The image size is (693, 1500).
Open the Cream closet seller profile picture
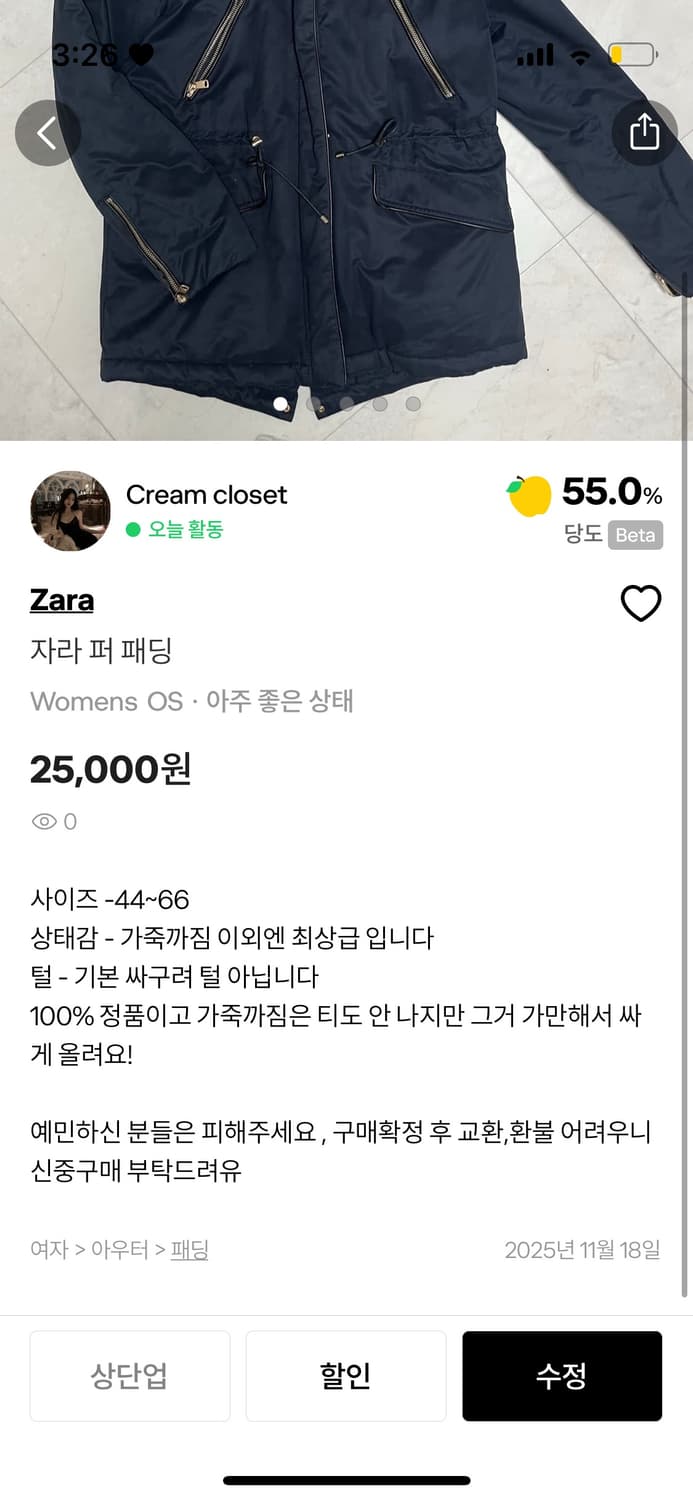pos(69,510)
